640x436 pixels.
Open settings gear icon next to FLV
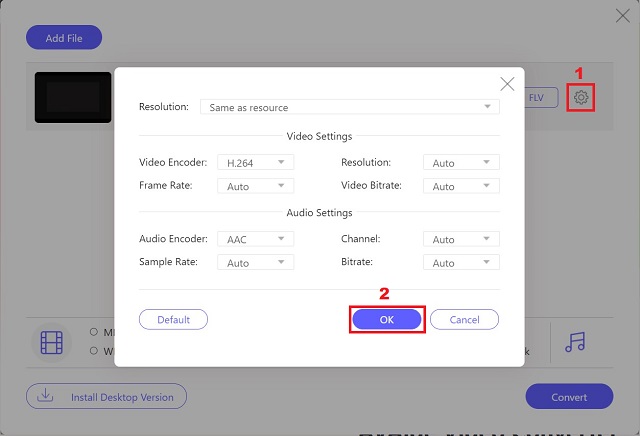click(x=581, y=98)
